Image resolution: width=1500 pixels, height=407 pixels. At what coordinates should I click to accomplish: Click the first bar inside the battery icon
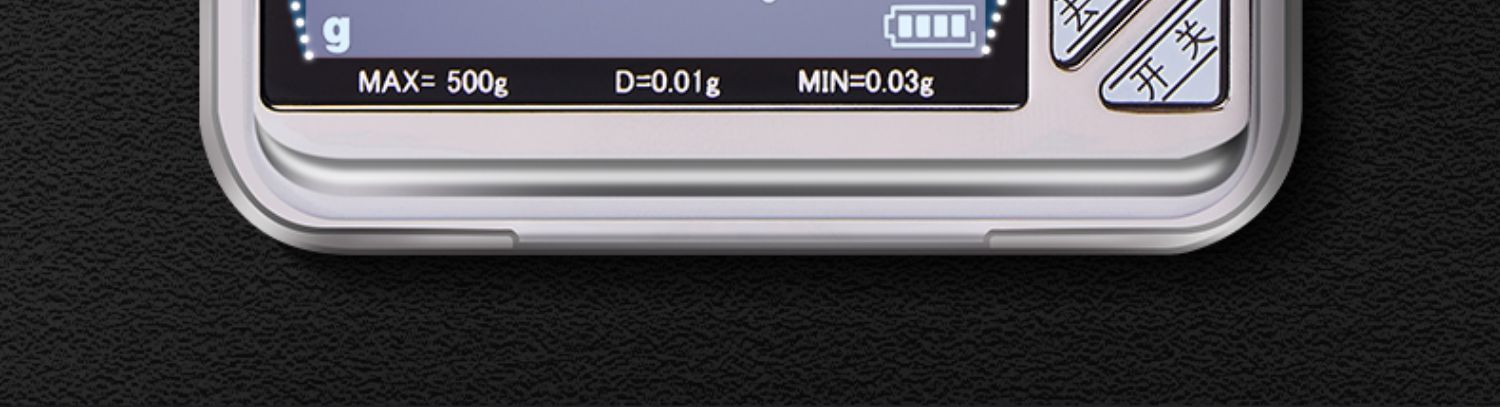[x=903, y=27]
